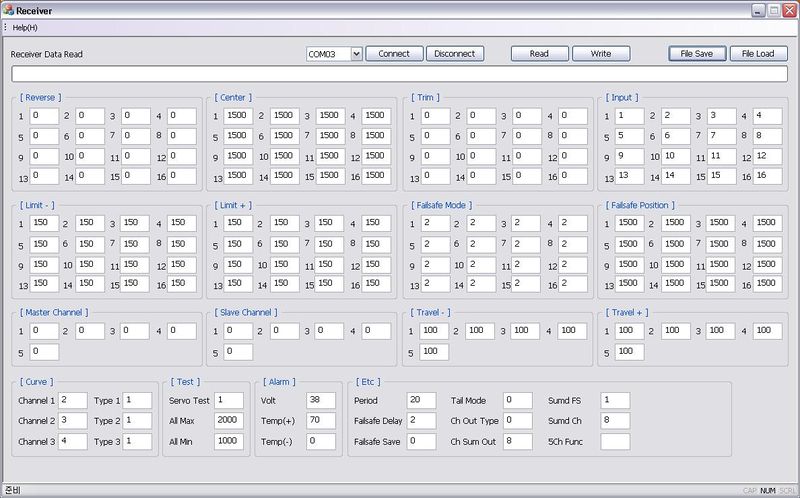Click the All Max value field
This screenshot has height=498, width=800.
click(x=229, y=421)
